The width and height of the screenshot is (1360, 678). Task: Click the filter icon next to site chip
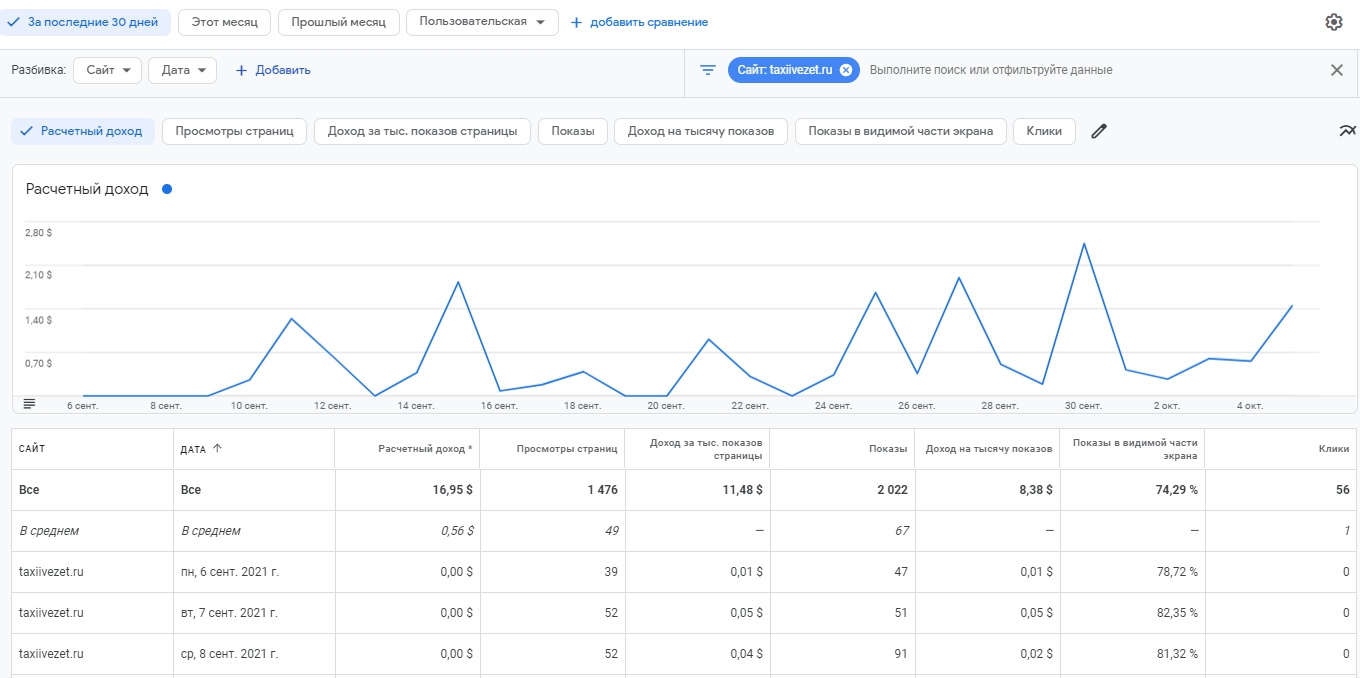point(708,70)
